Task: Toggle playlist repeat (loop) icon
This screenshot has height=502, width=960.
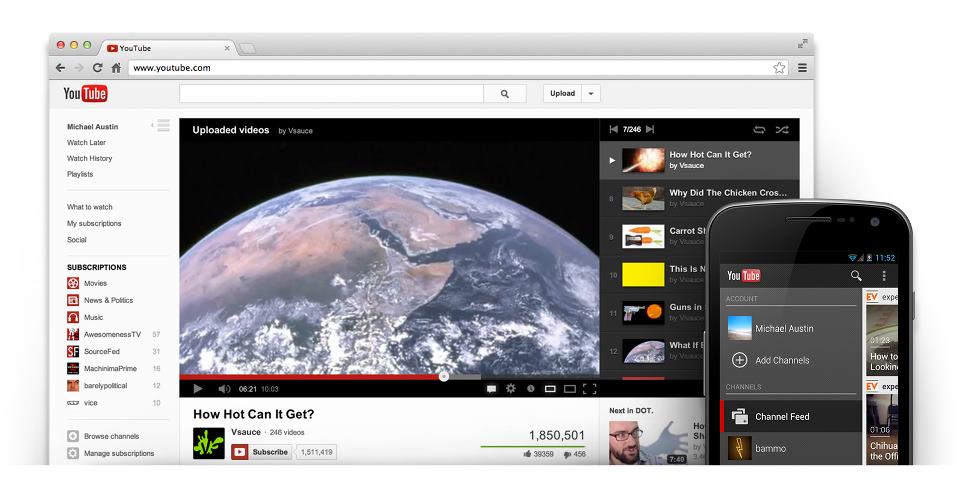Action: (759, 130)
